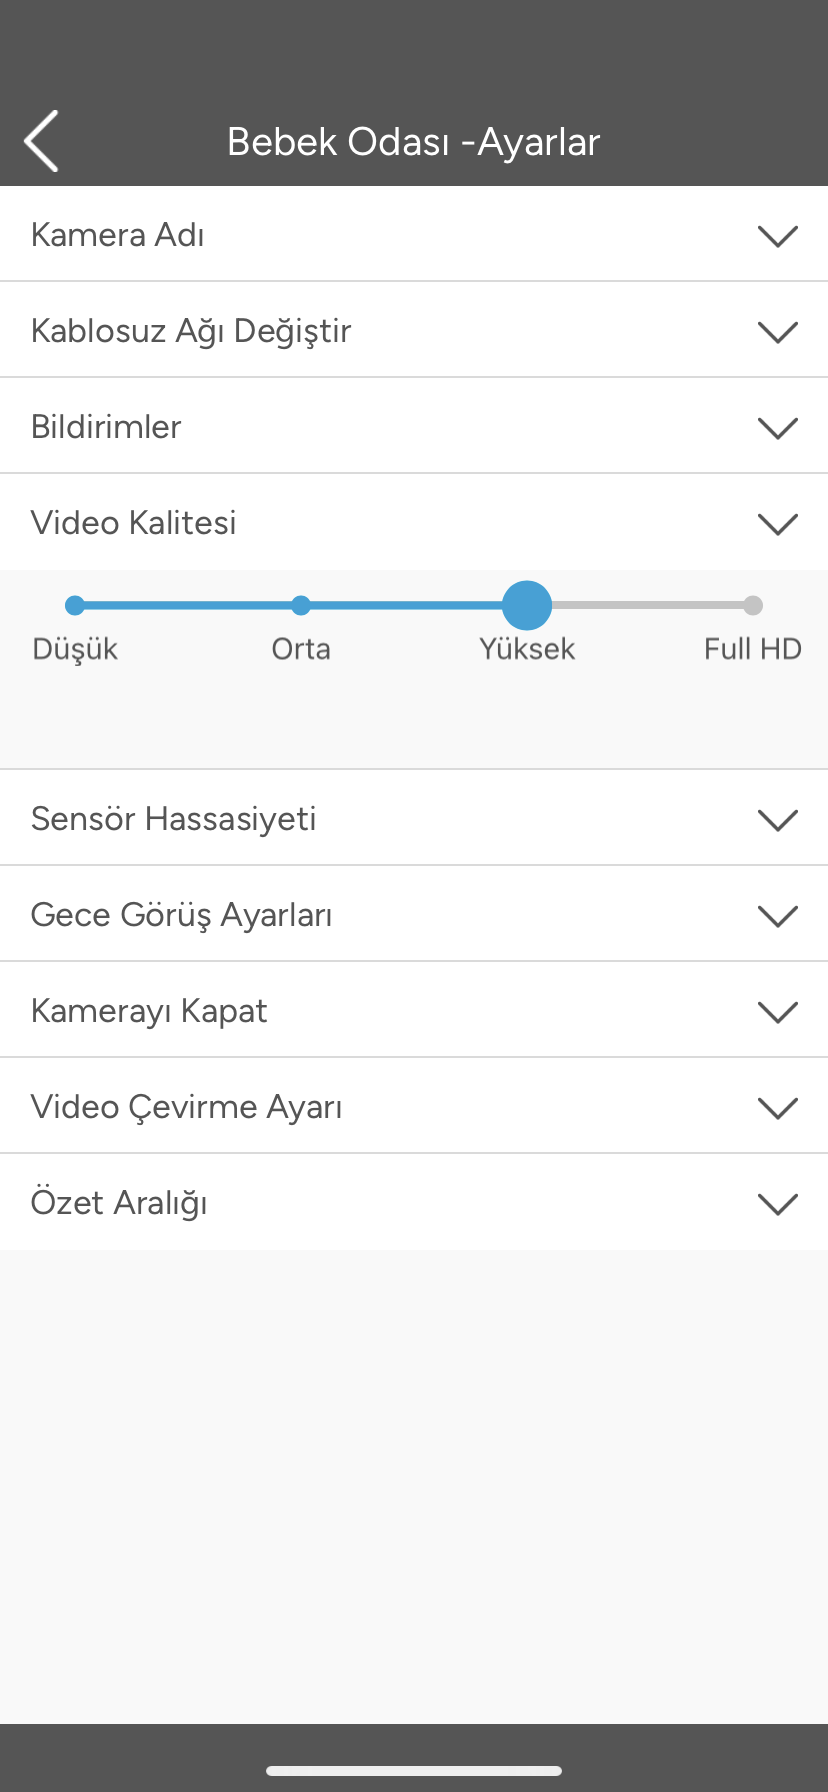Expand Gece Görüş Ayarları chevron
Viewport: 828px width, 1792px height.
click(x=777, y=916)
